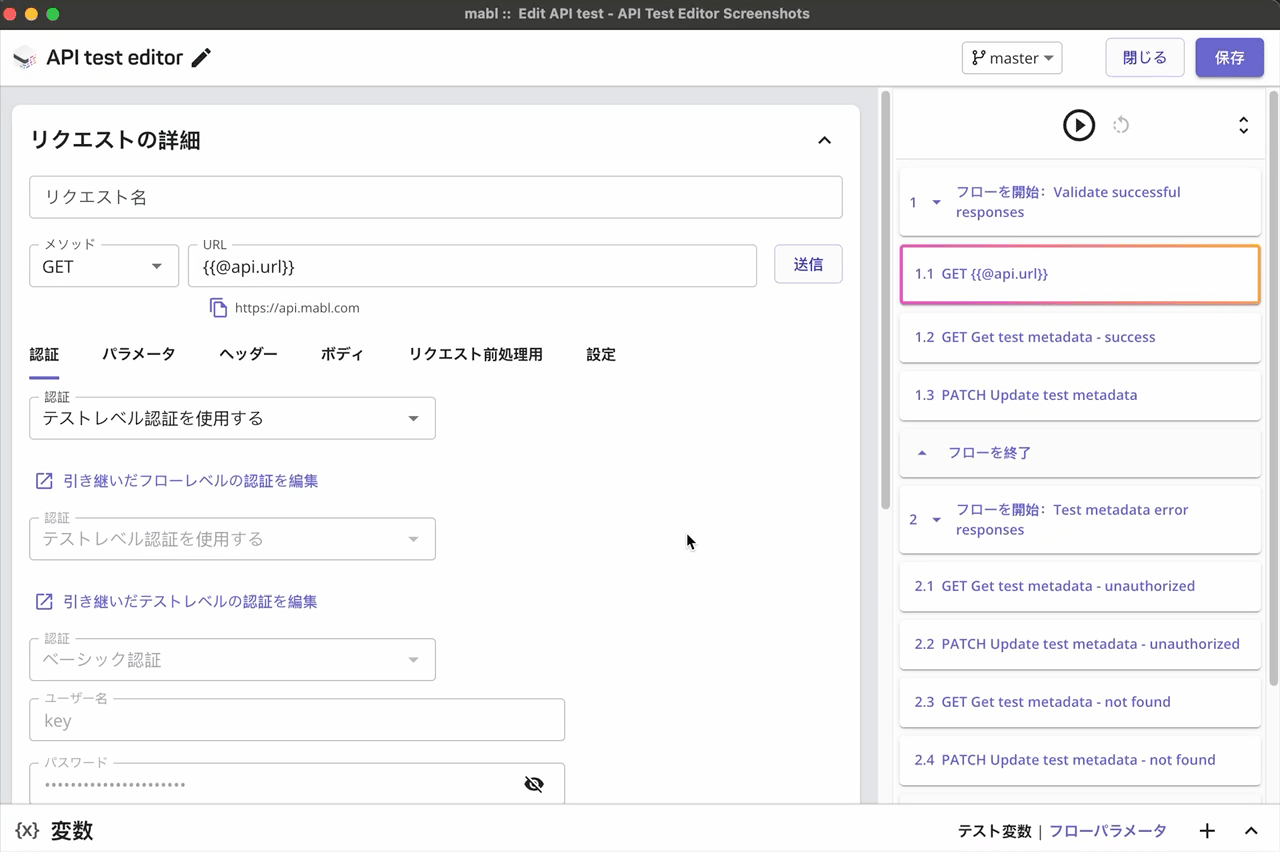The height and width of the screenshot is (852, 1280).
Task: Click the pencil icon to rename test
Action: 201,58
